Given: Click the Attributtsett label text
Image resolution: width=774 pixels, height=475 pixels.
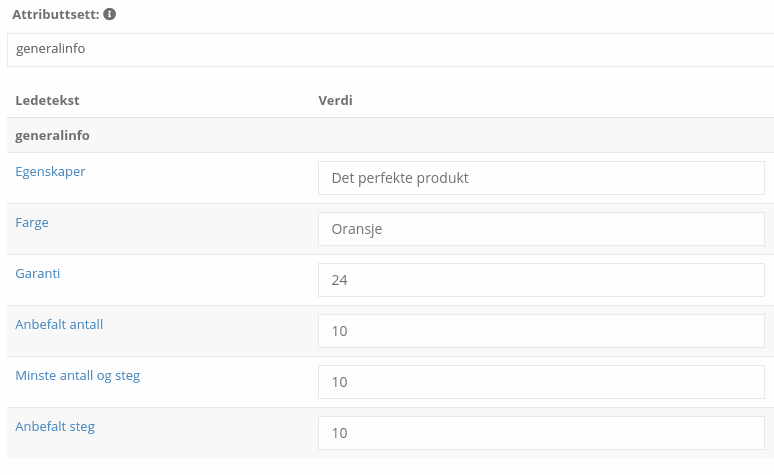Looking at the screenshot, I should 56,14.
